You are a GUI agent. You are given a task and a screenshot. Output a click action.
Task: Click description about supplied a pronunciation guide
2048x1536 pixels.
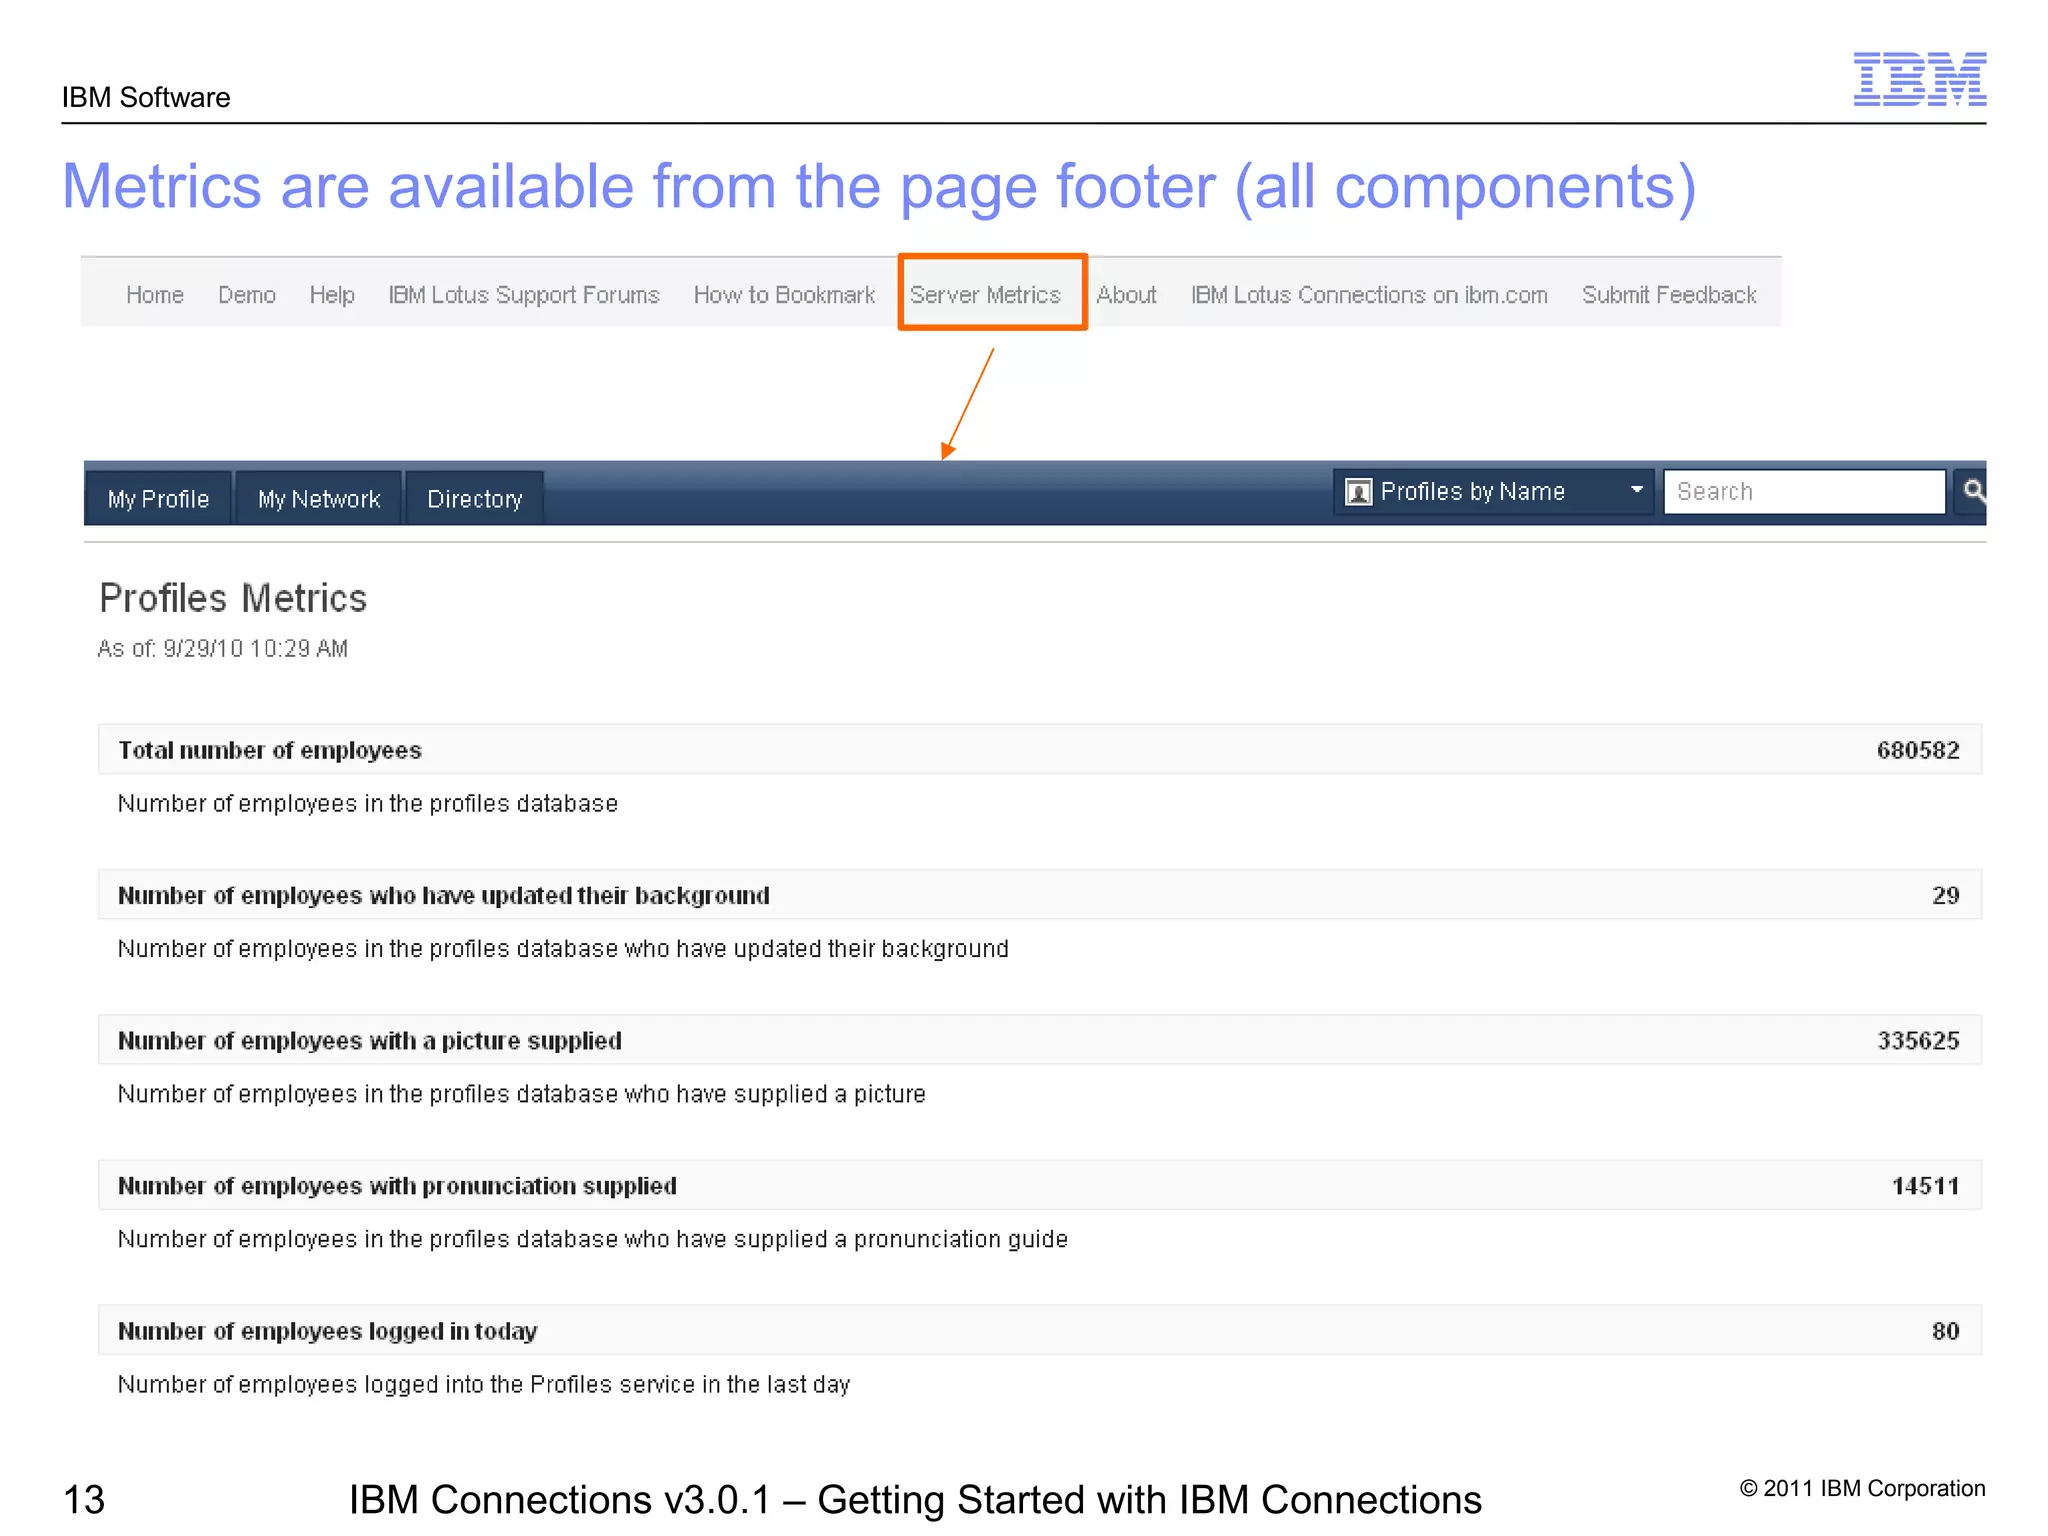[x=593, y=1239]
